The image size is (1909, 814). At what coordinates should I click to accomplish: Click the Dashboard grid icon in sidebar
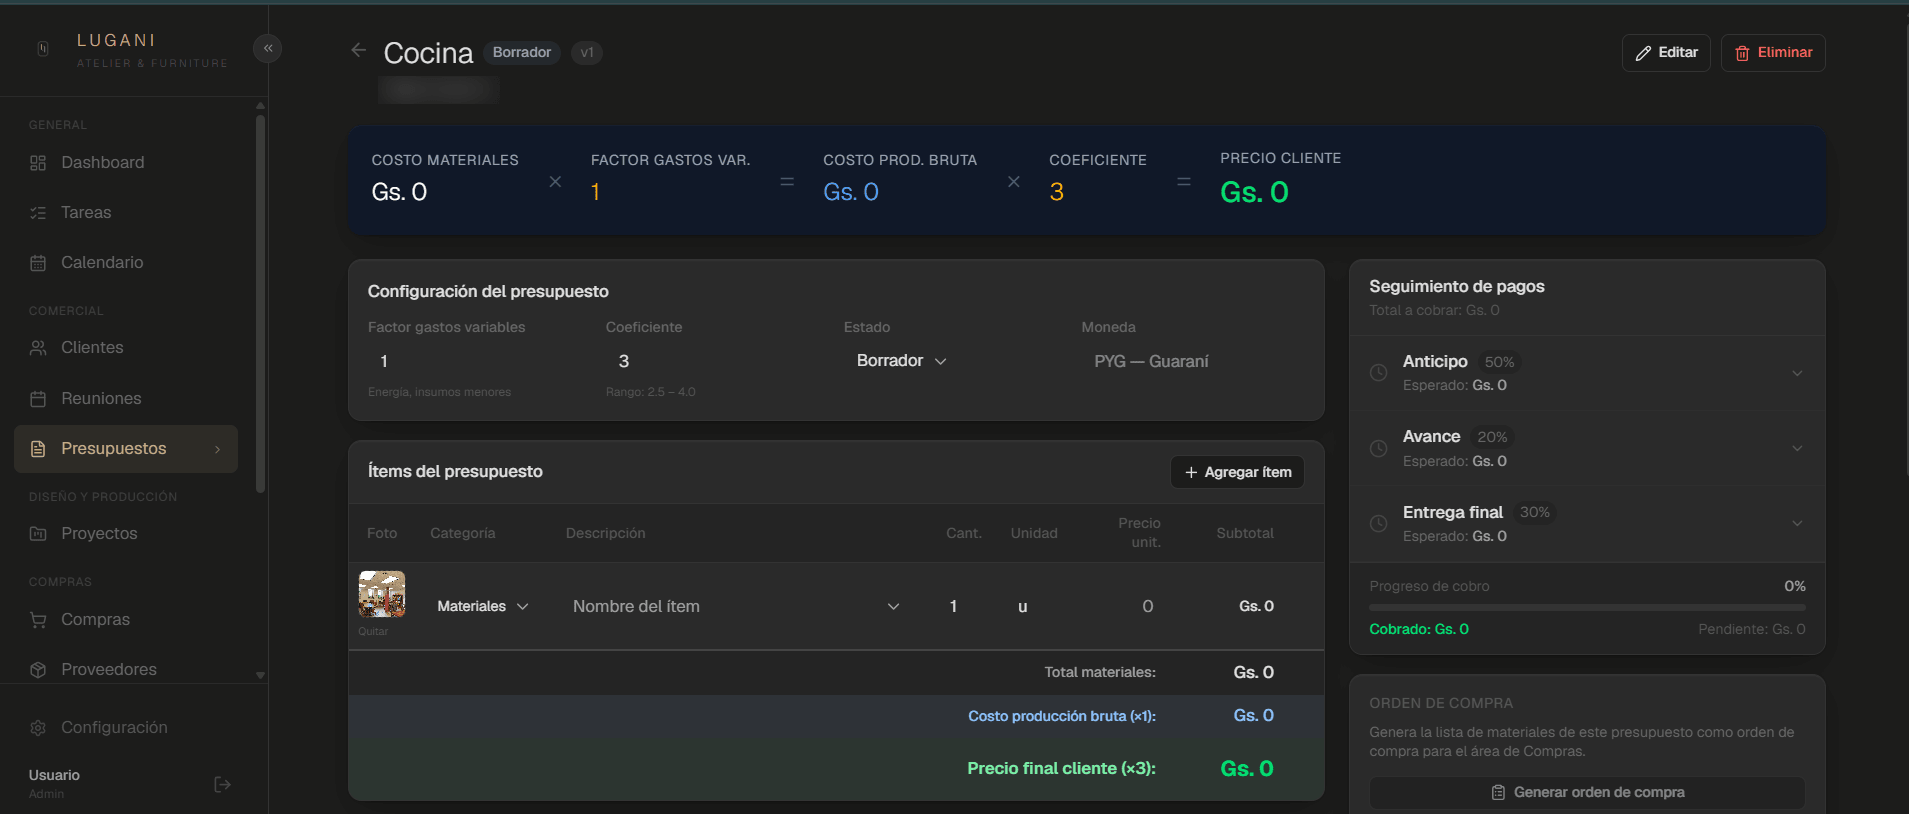click(38, 163)
